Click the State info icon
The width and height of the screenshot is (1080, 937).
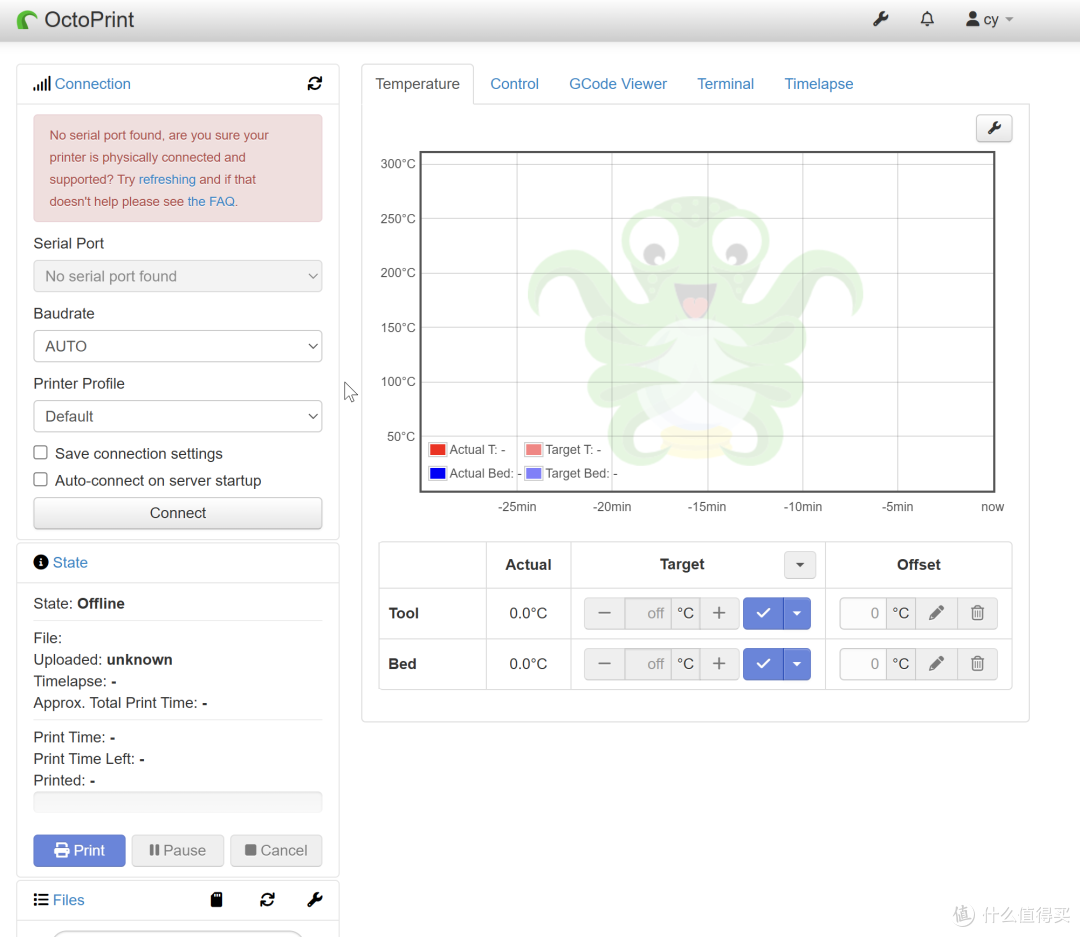pyautogui.click(x=41, y=562)
